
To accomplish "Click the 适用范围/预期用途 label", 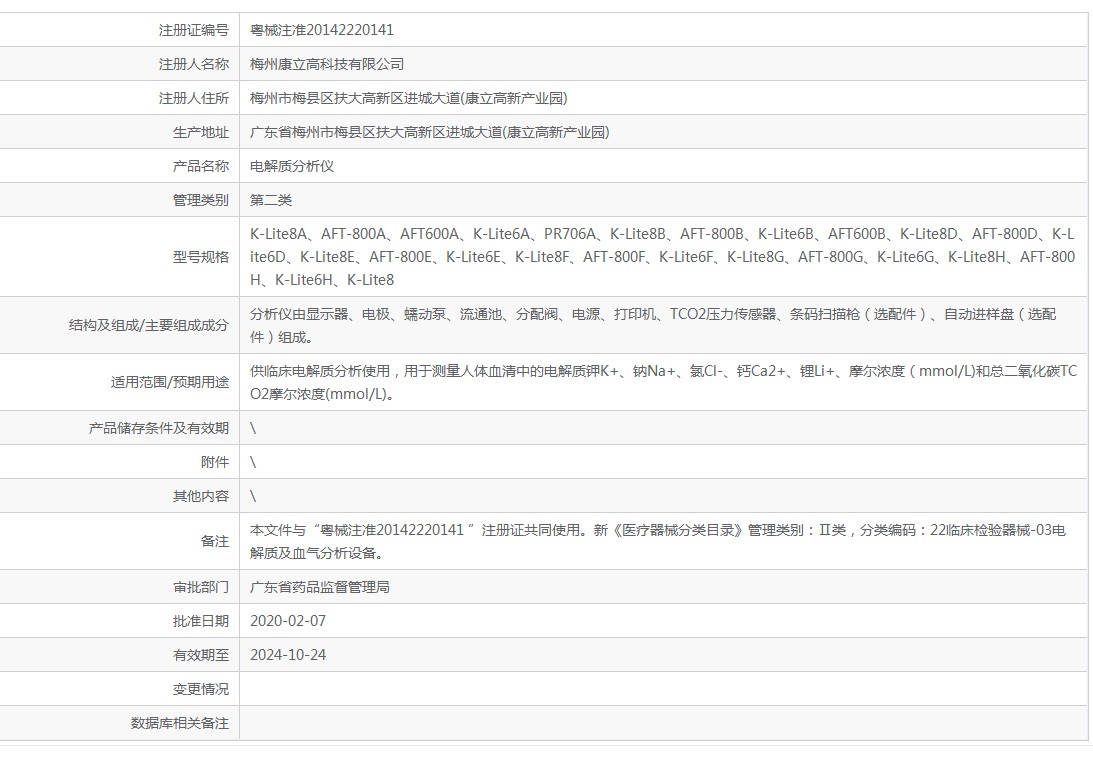I will pyautogui.click(x=169, y=382).
